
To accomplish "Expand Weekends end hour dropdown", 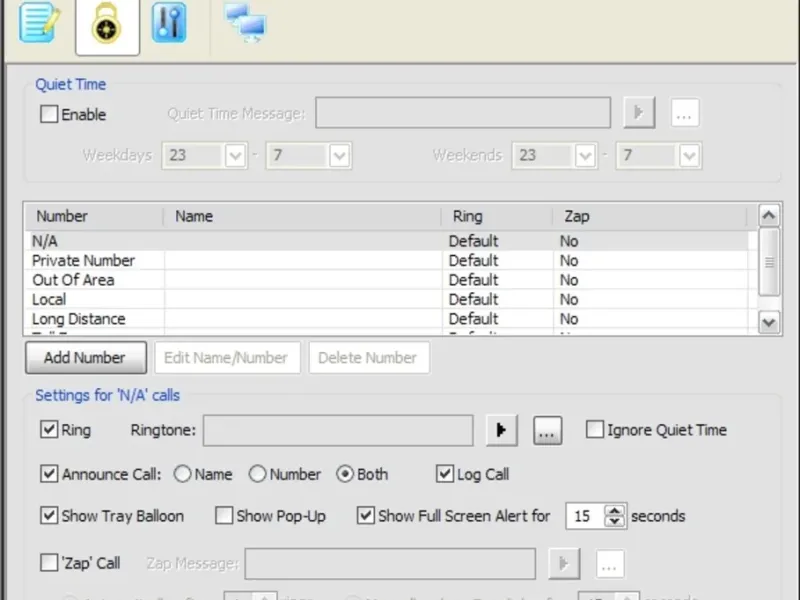I will tap(689, 155).
